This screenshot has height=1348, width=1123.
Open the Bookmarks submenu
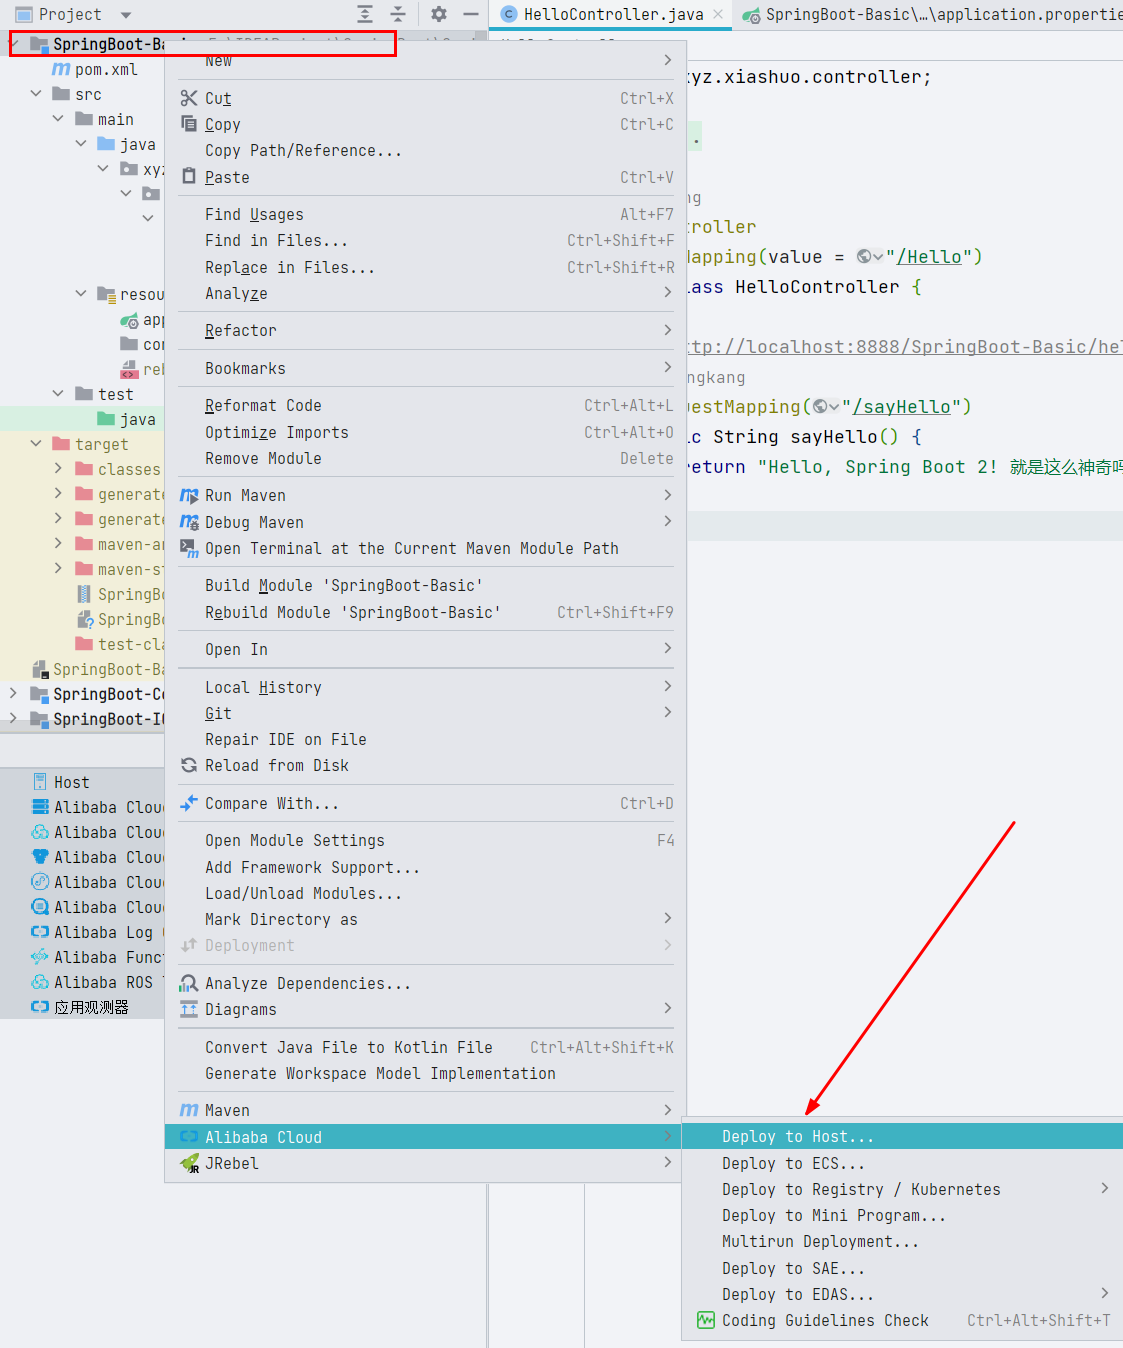[425, 368]
